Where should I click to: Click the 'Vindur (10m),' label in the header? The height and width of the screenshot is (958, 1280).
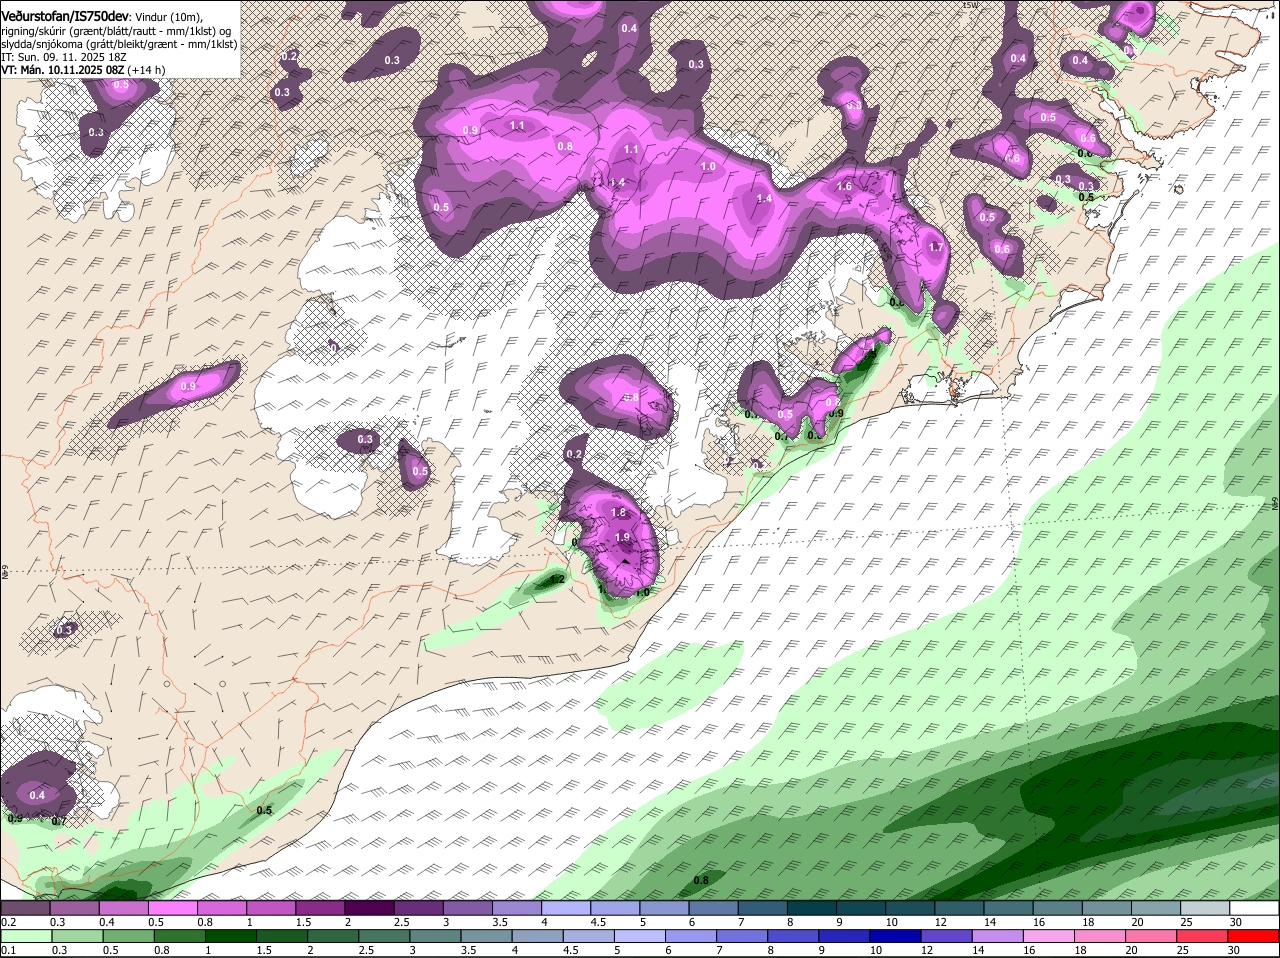point(169,17)
